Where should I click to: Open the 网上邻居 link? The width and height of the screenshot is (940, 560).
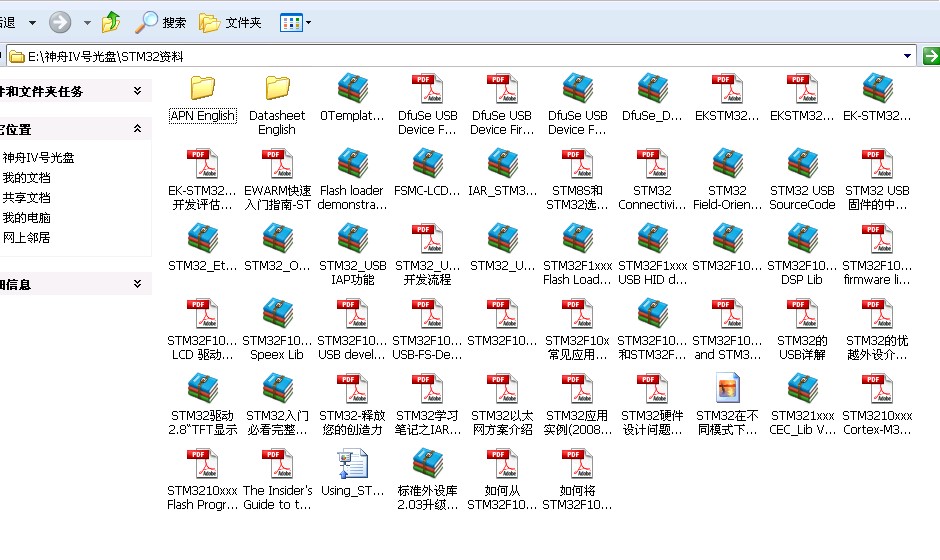[x=26, y=237]
